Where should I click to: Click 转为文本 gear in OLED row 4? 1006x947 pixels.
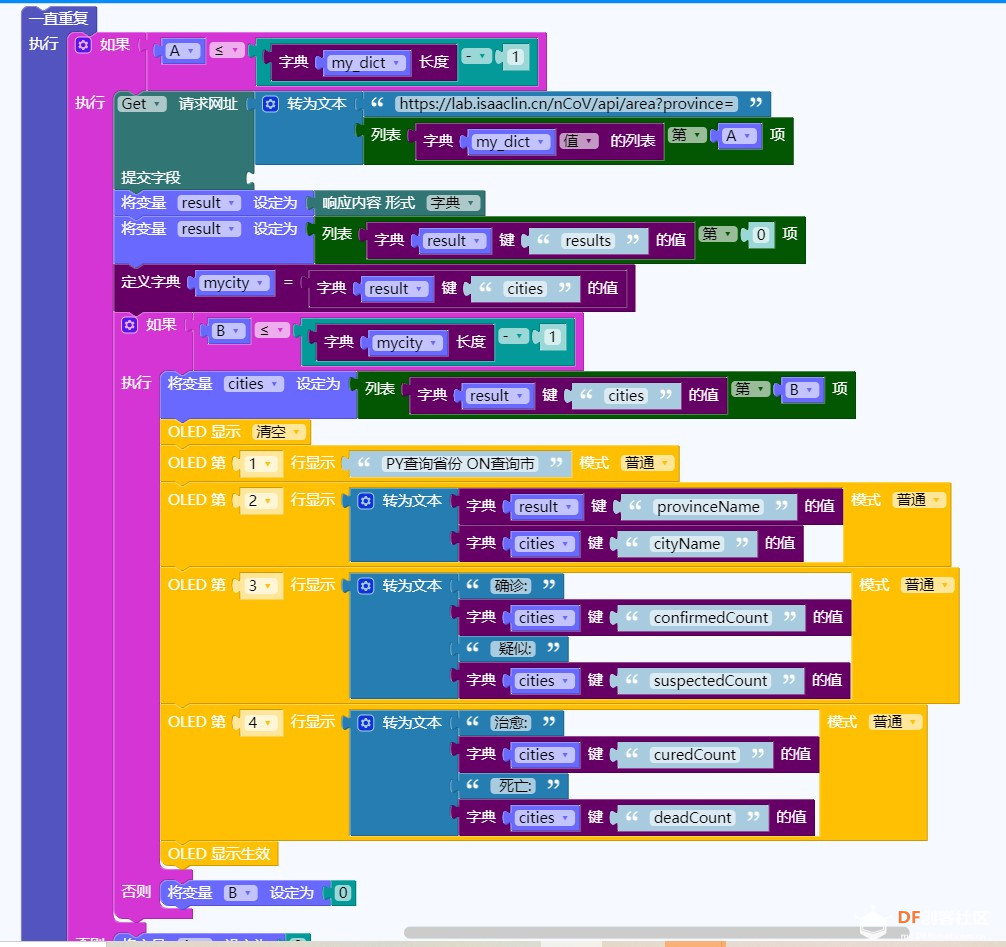tap(365, 722)
